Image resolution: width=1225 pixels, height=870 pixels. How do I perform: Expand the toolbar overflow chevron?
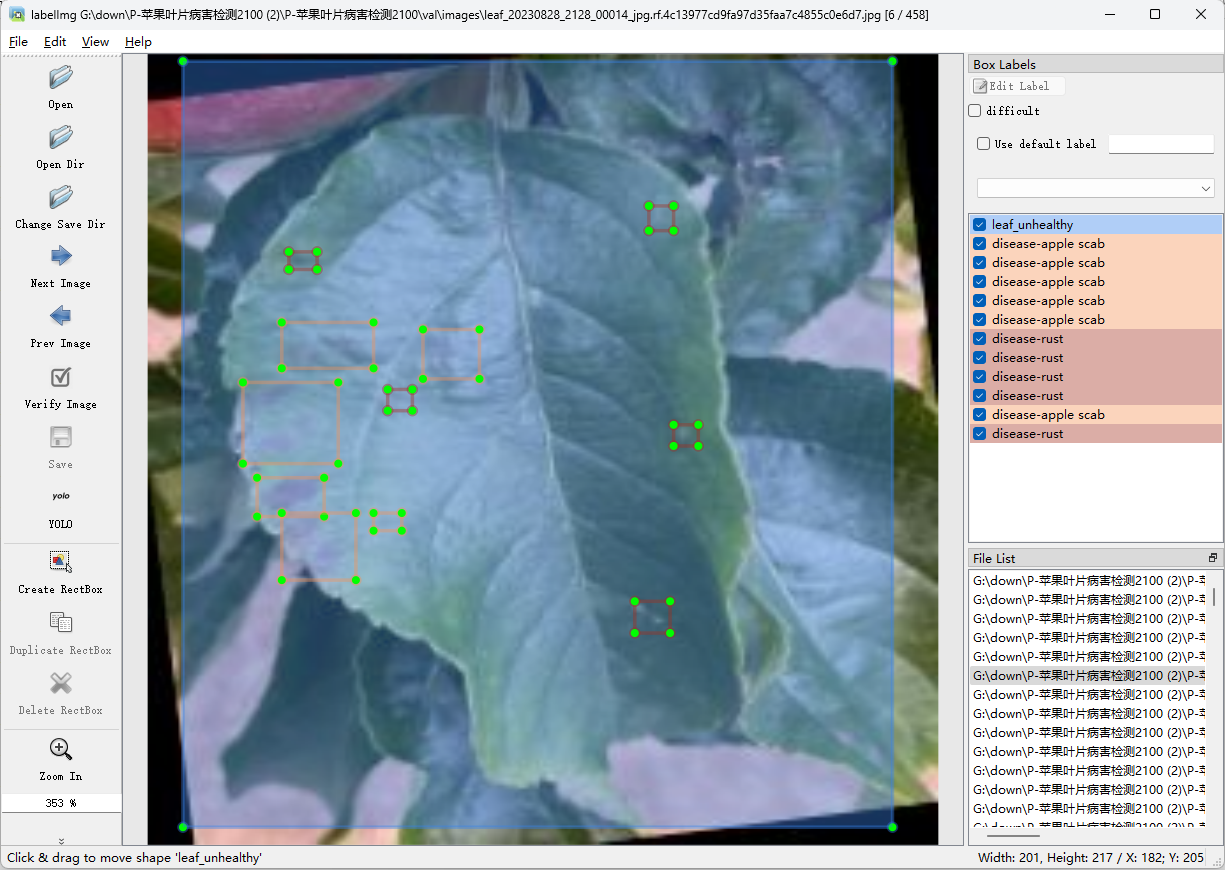pyautogui.click(x=61, y=840)
